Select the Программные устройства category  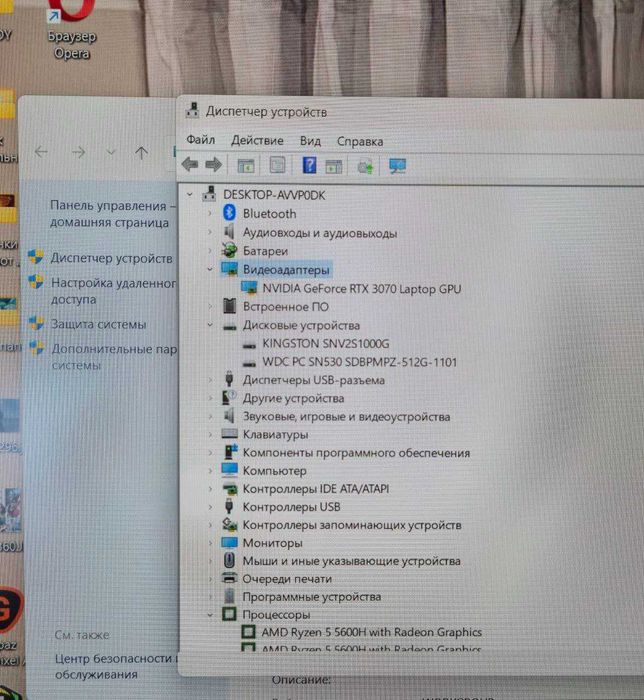click(x=312, y=597)
